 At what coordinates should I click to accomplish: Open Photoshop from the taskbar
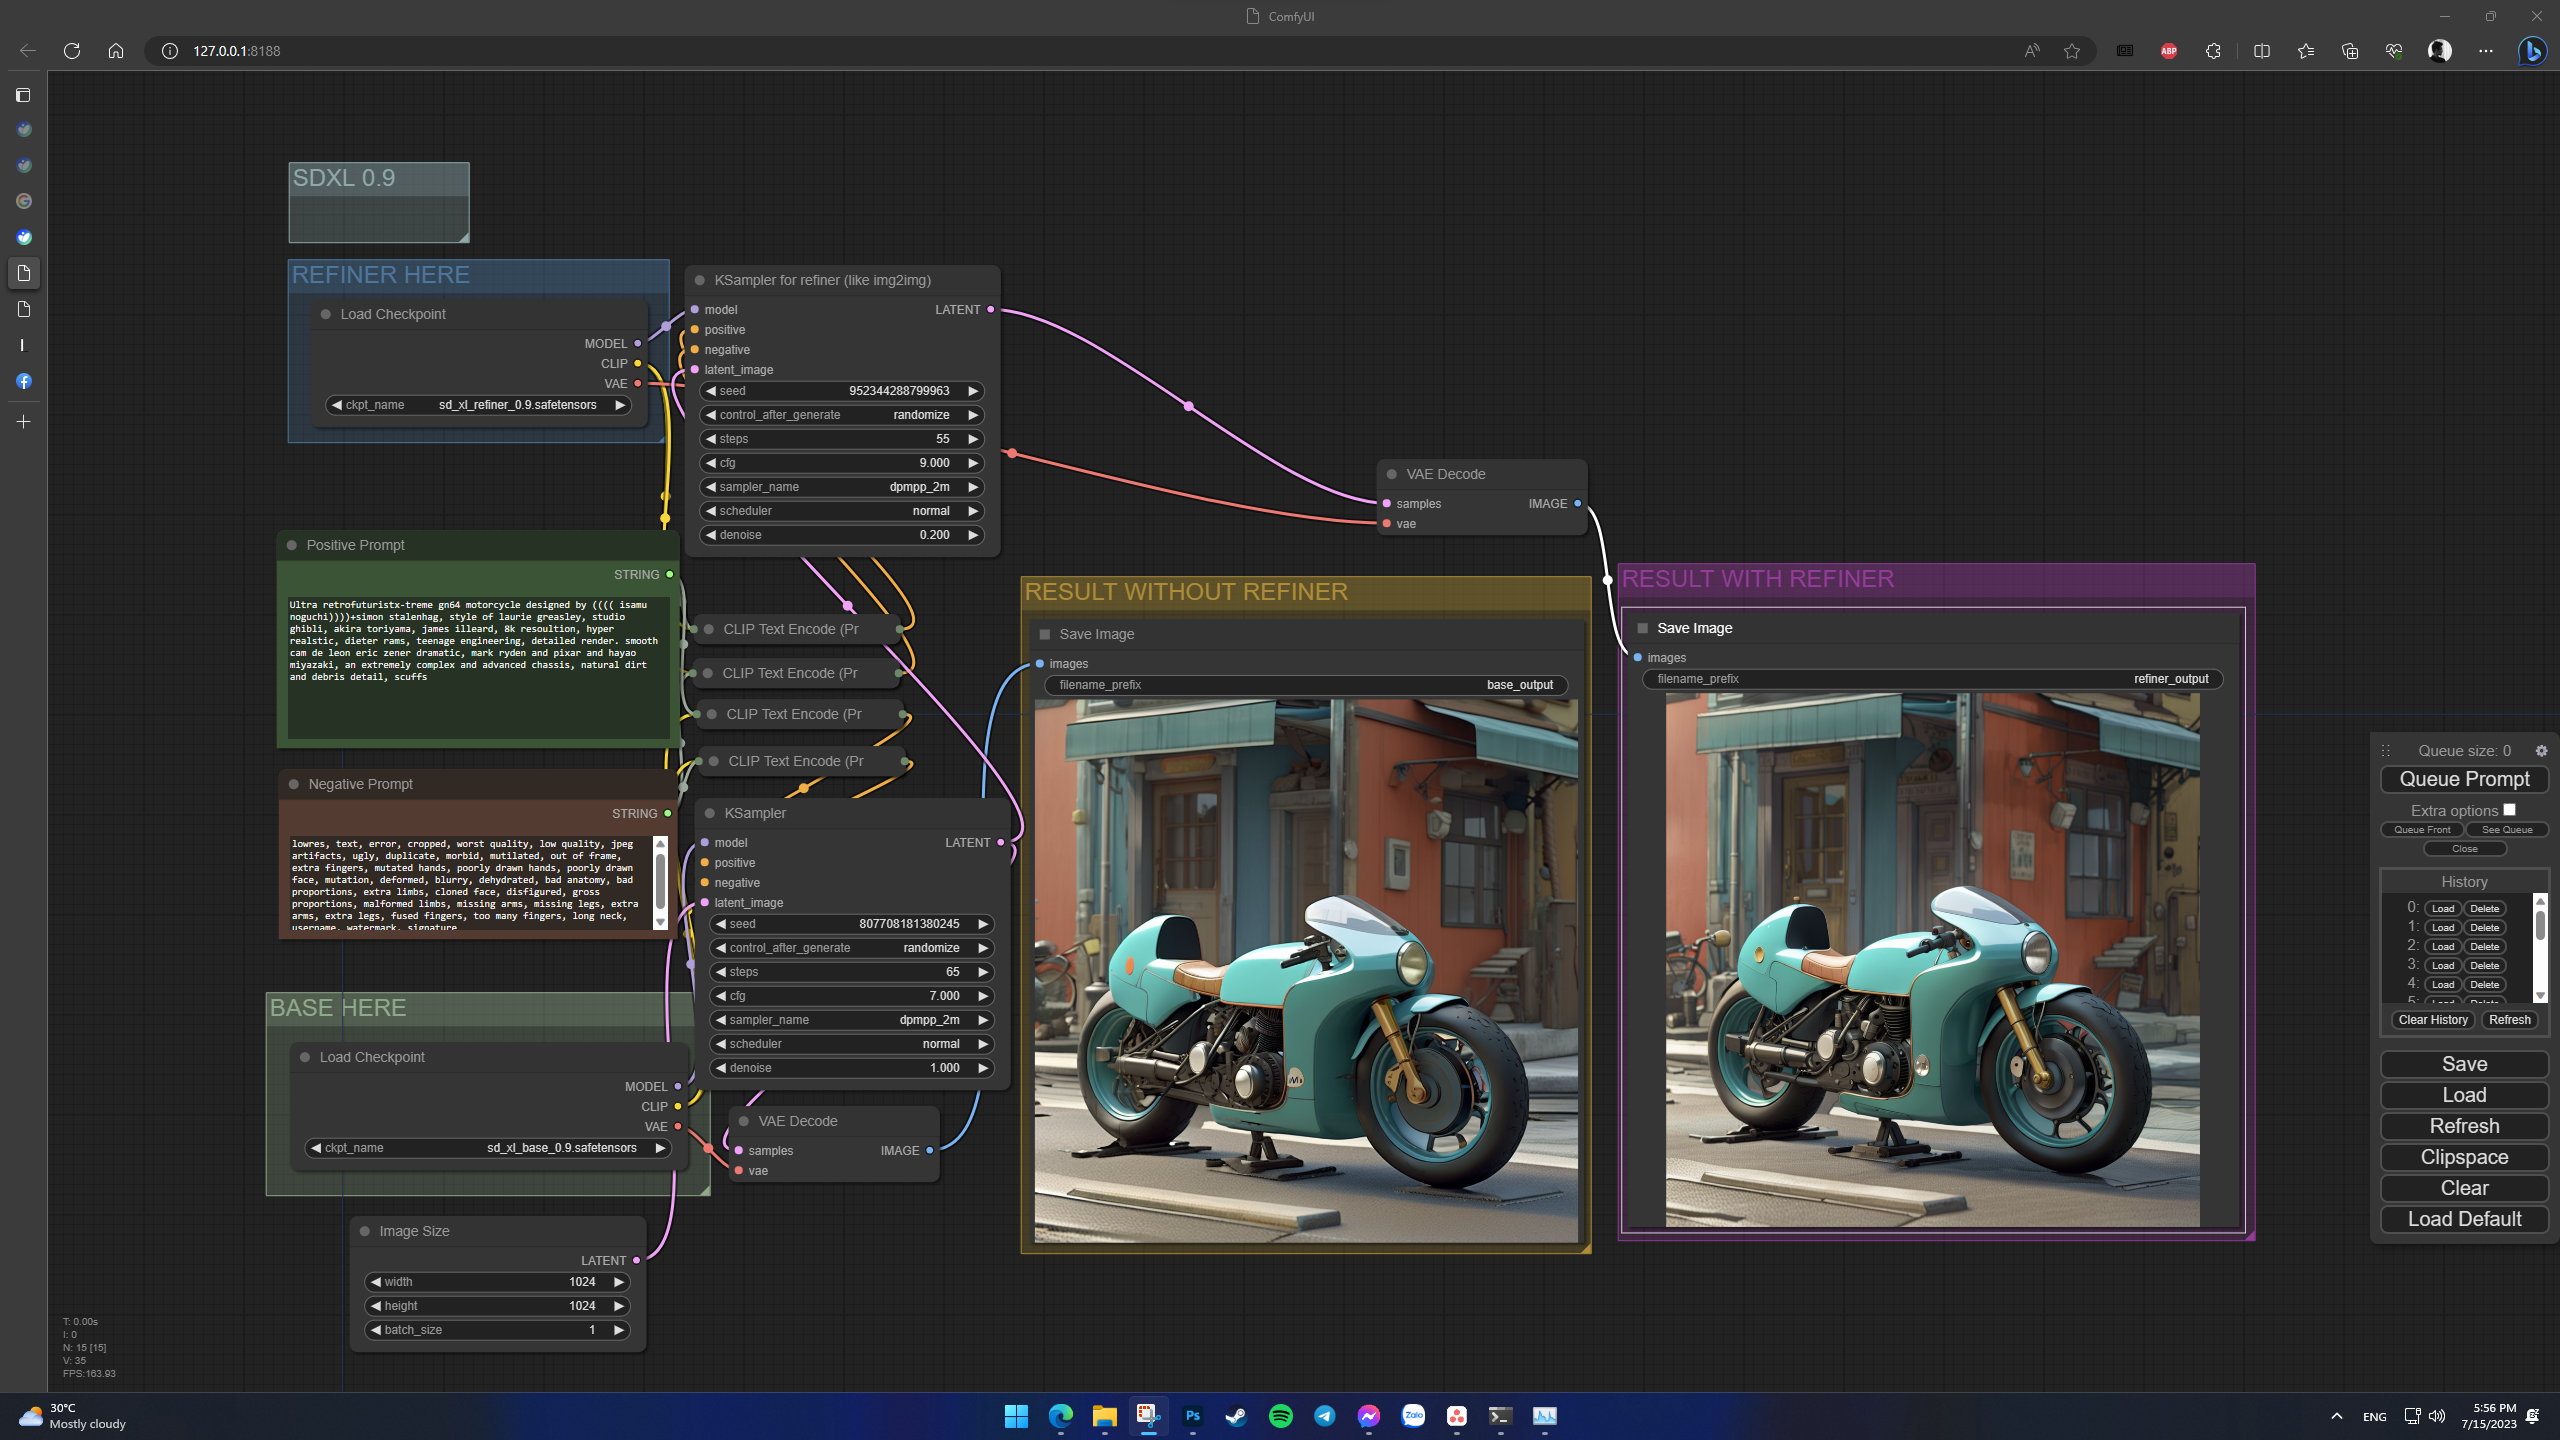(x=1192, y=1416)
